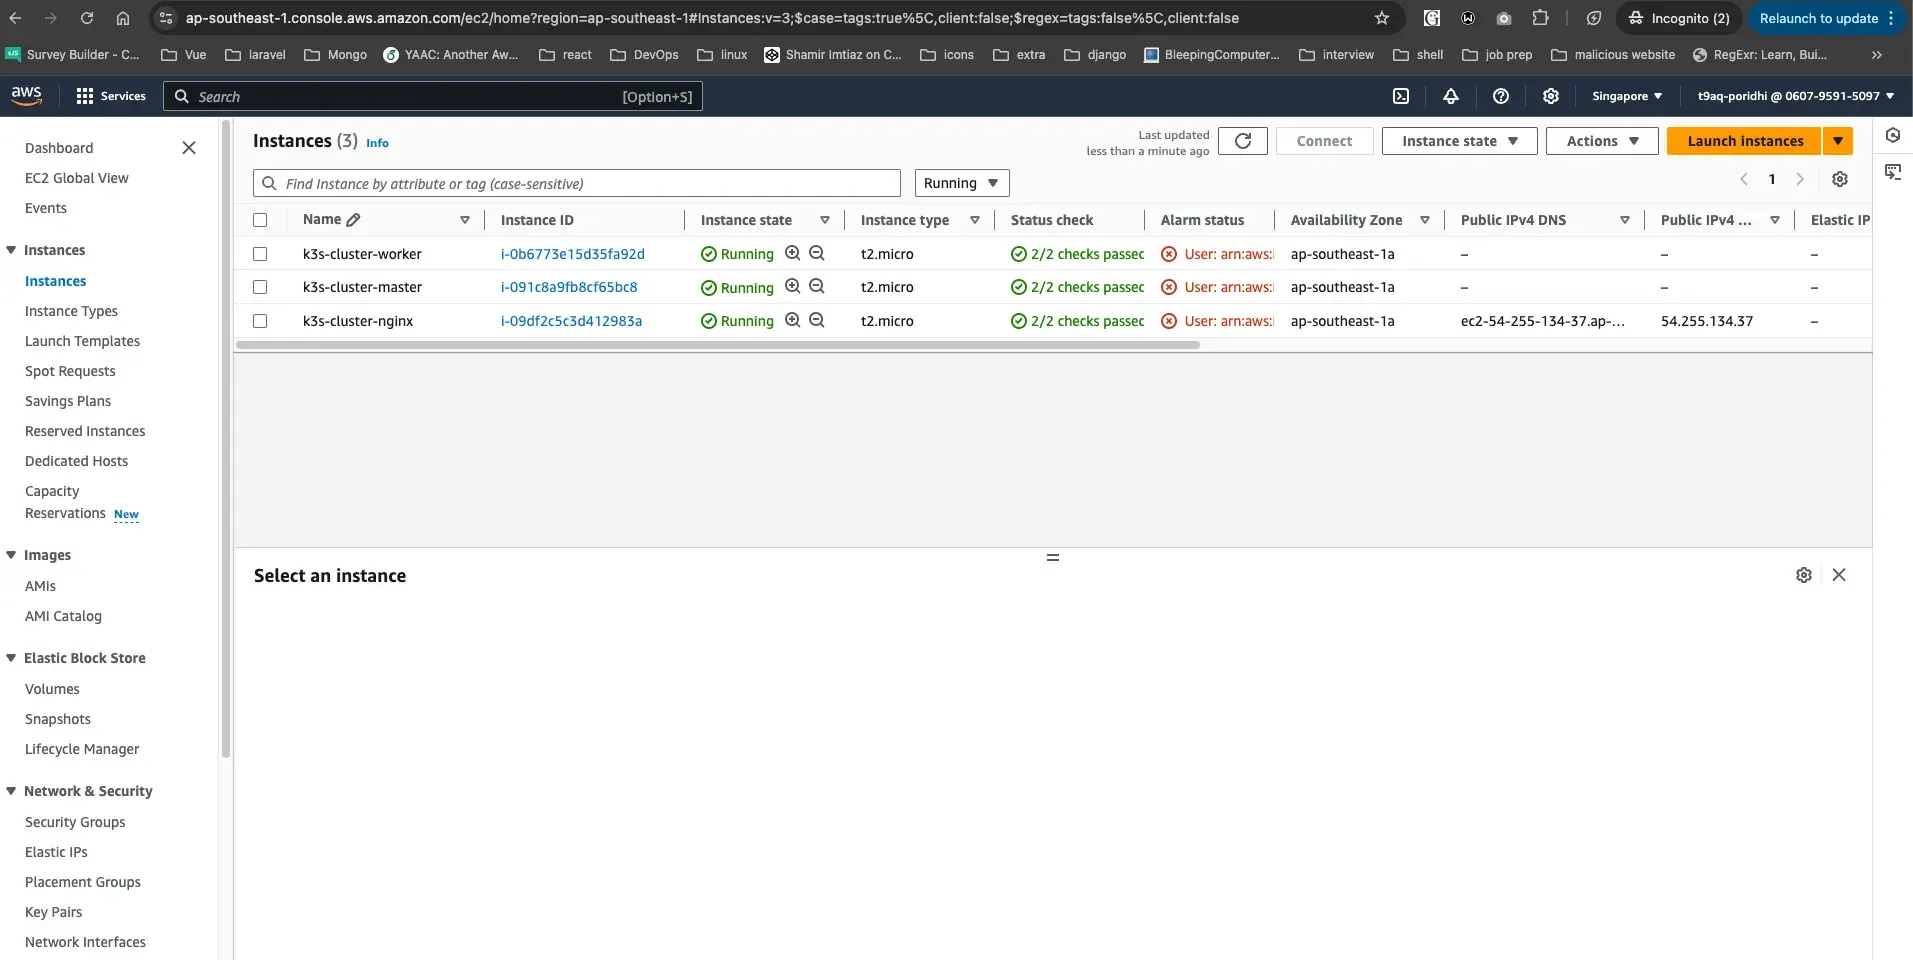The width and height of the screenshot is (1913, 960).
Task: Check the k3s-cluster-master row checkbox
Action: pyautogui.click(x=260, y=287)
